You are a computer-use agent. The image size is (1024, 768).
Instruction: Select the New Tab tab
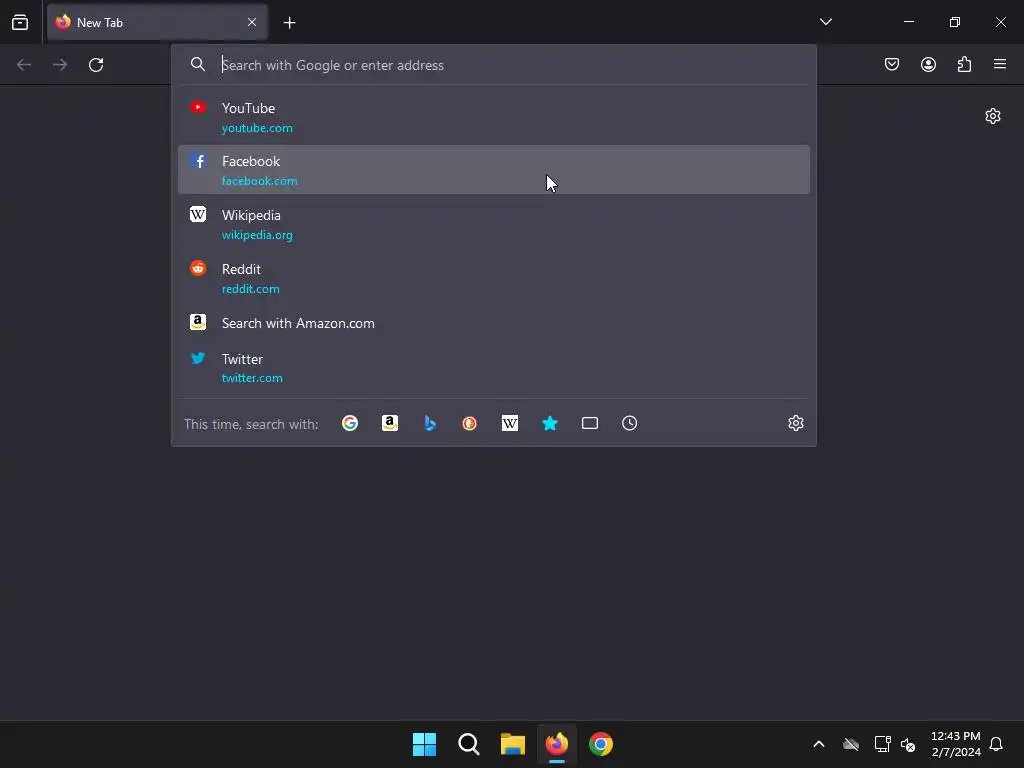click(157, 22)
